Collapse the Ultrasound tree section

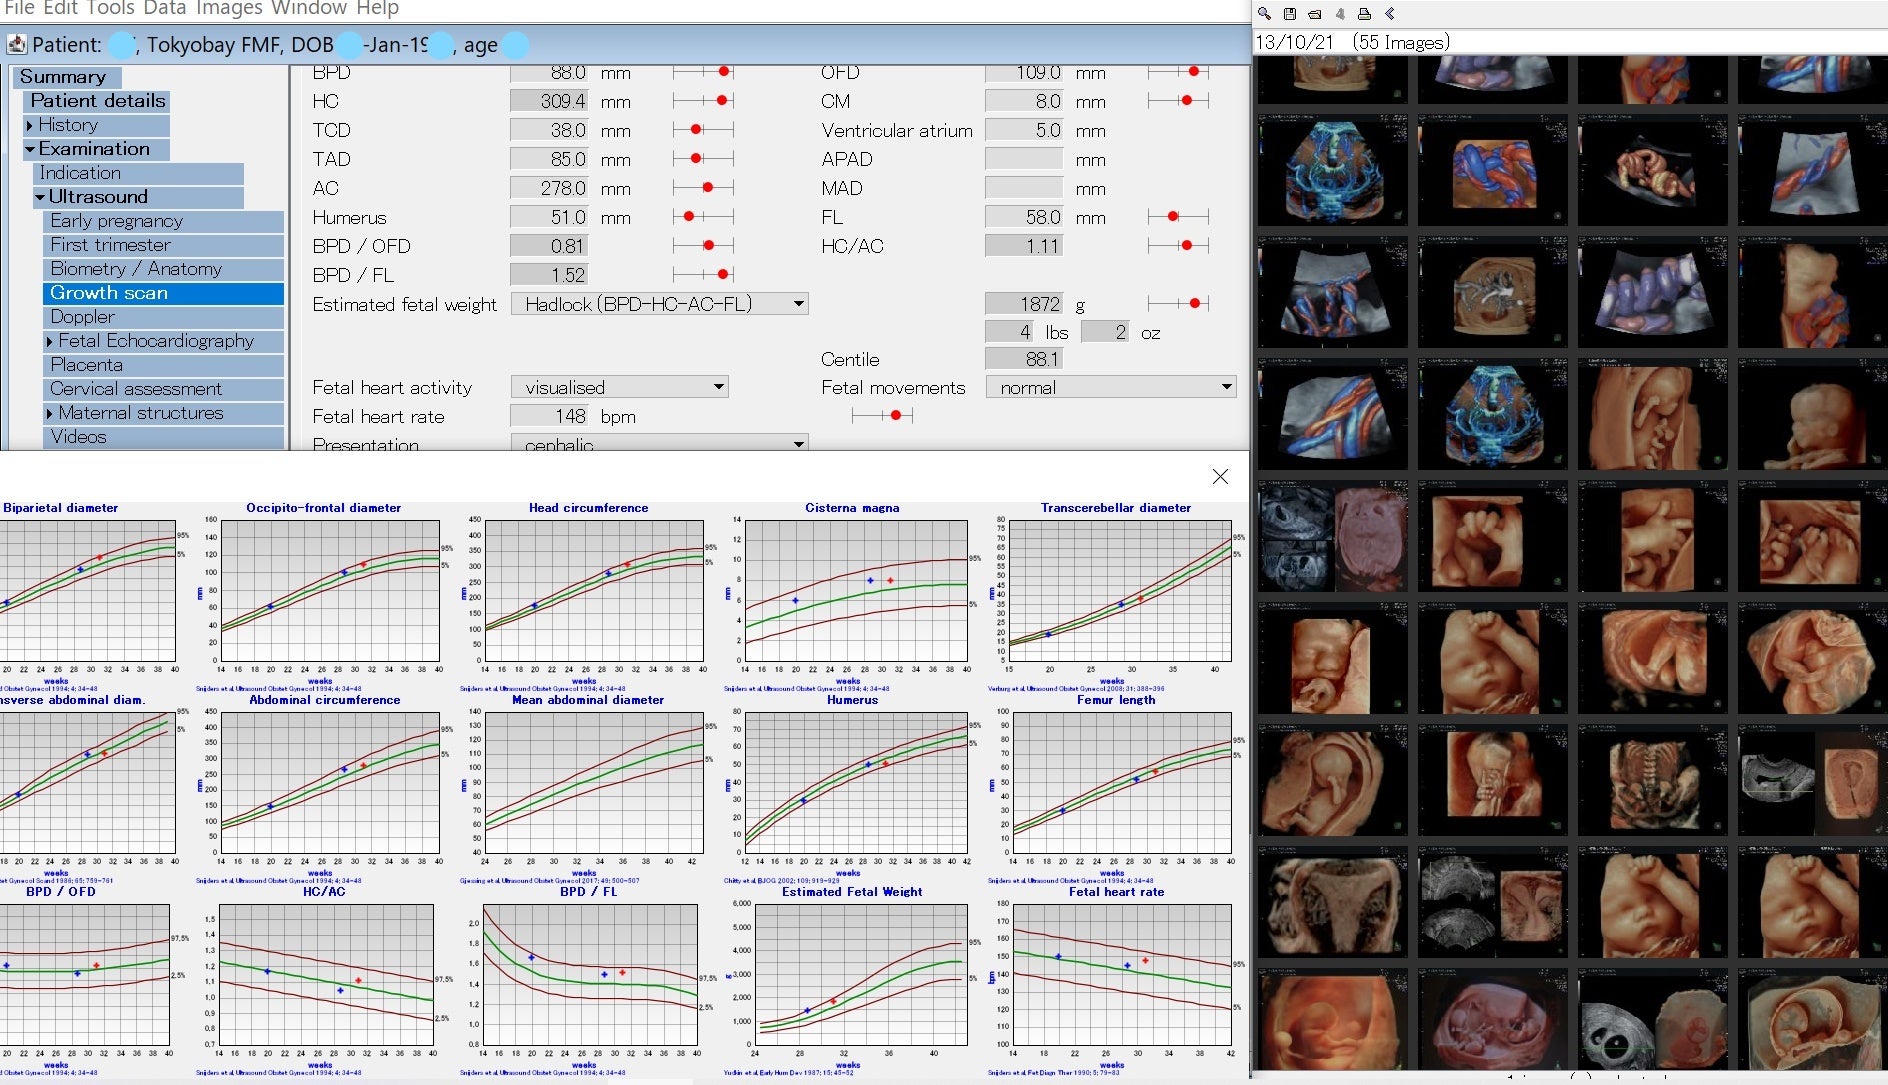tap(40, 198)
